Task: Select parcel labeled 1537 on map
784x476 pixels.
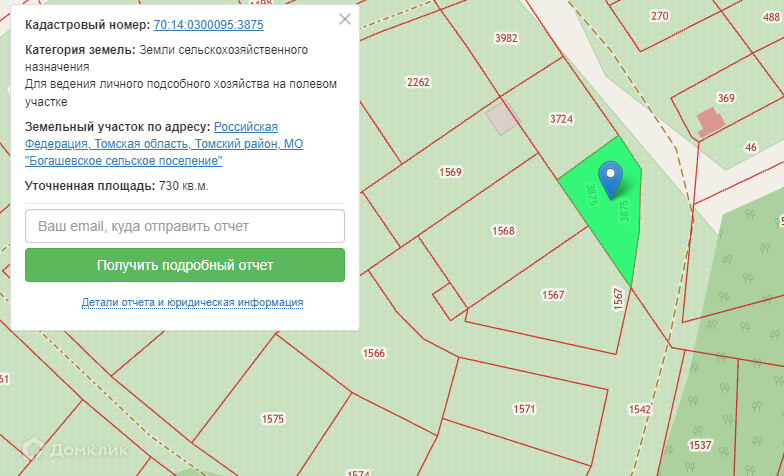Action: [700, 444]
